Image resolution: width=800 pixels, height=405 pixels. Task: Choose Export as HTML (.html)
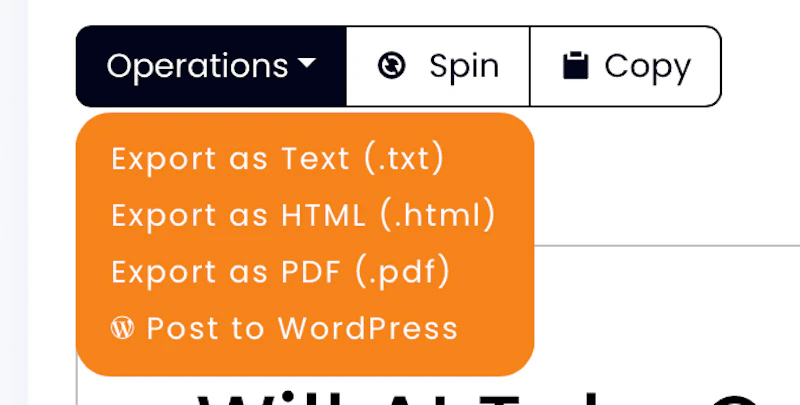coord(303,215)
